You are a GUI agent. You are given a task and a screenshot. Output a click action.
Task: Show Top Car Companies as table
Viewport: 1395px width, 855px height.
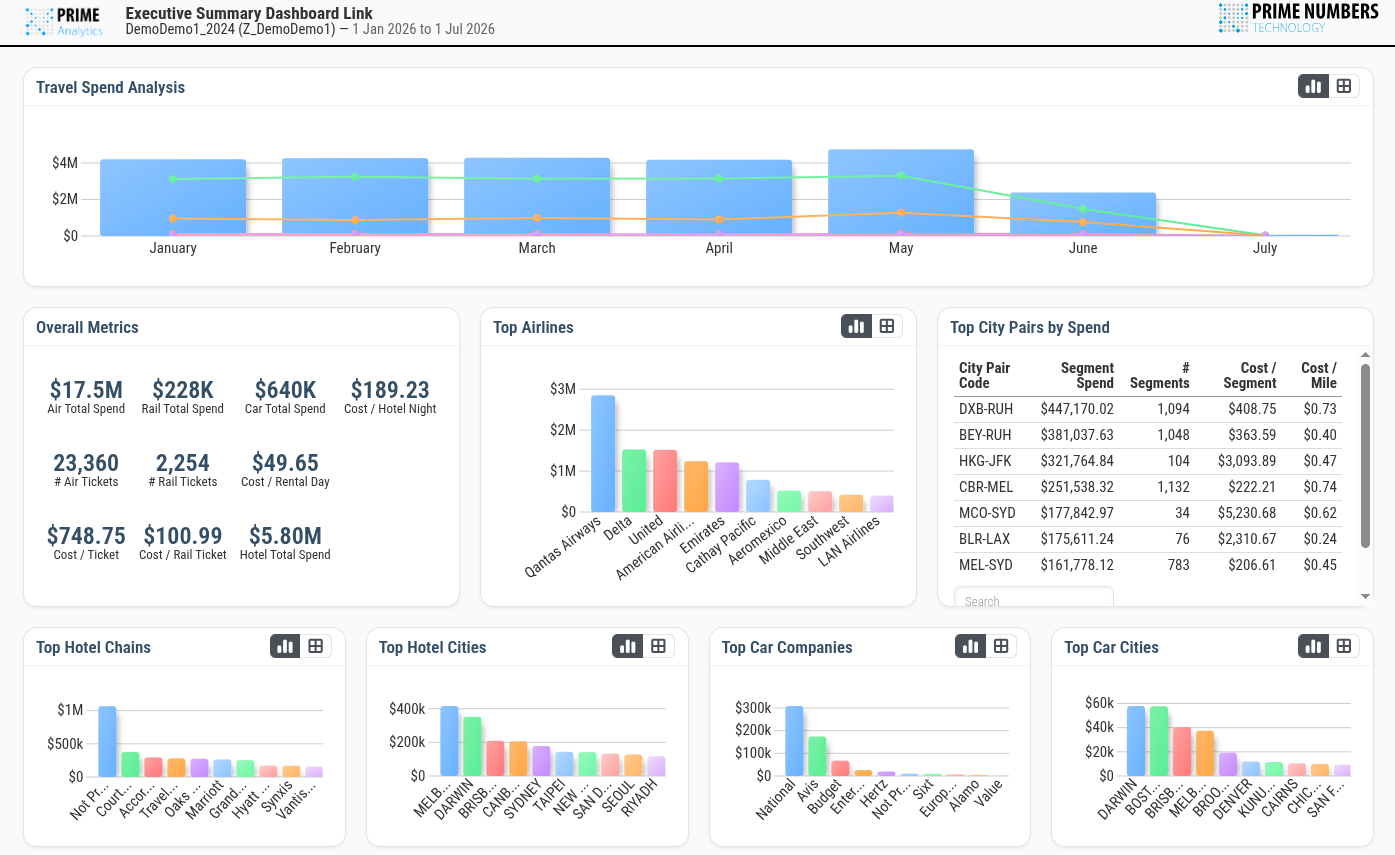pyautogui.click(x=1001, y=646)
